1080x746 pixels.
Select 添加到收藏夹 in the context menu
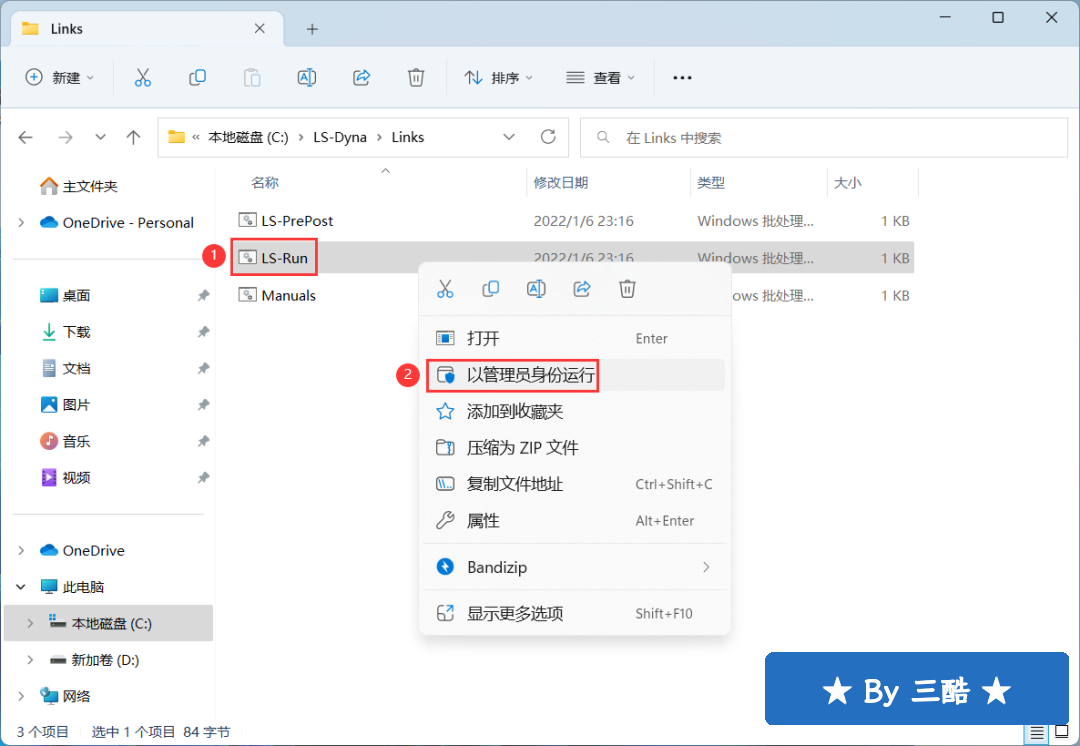(574, 411)
